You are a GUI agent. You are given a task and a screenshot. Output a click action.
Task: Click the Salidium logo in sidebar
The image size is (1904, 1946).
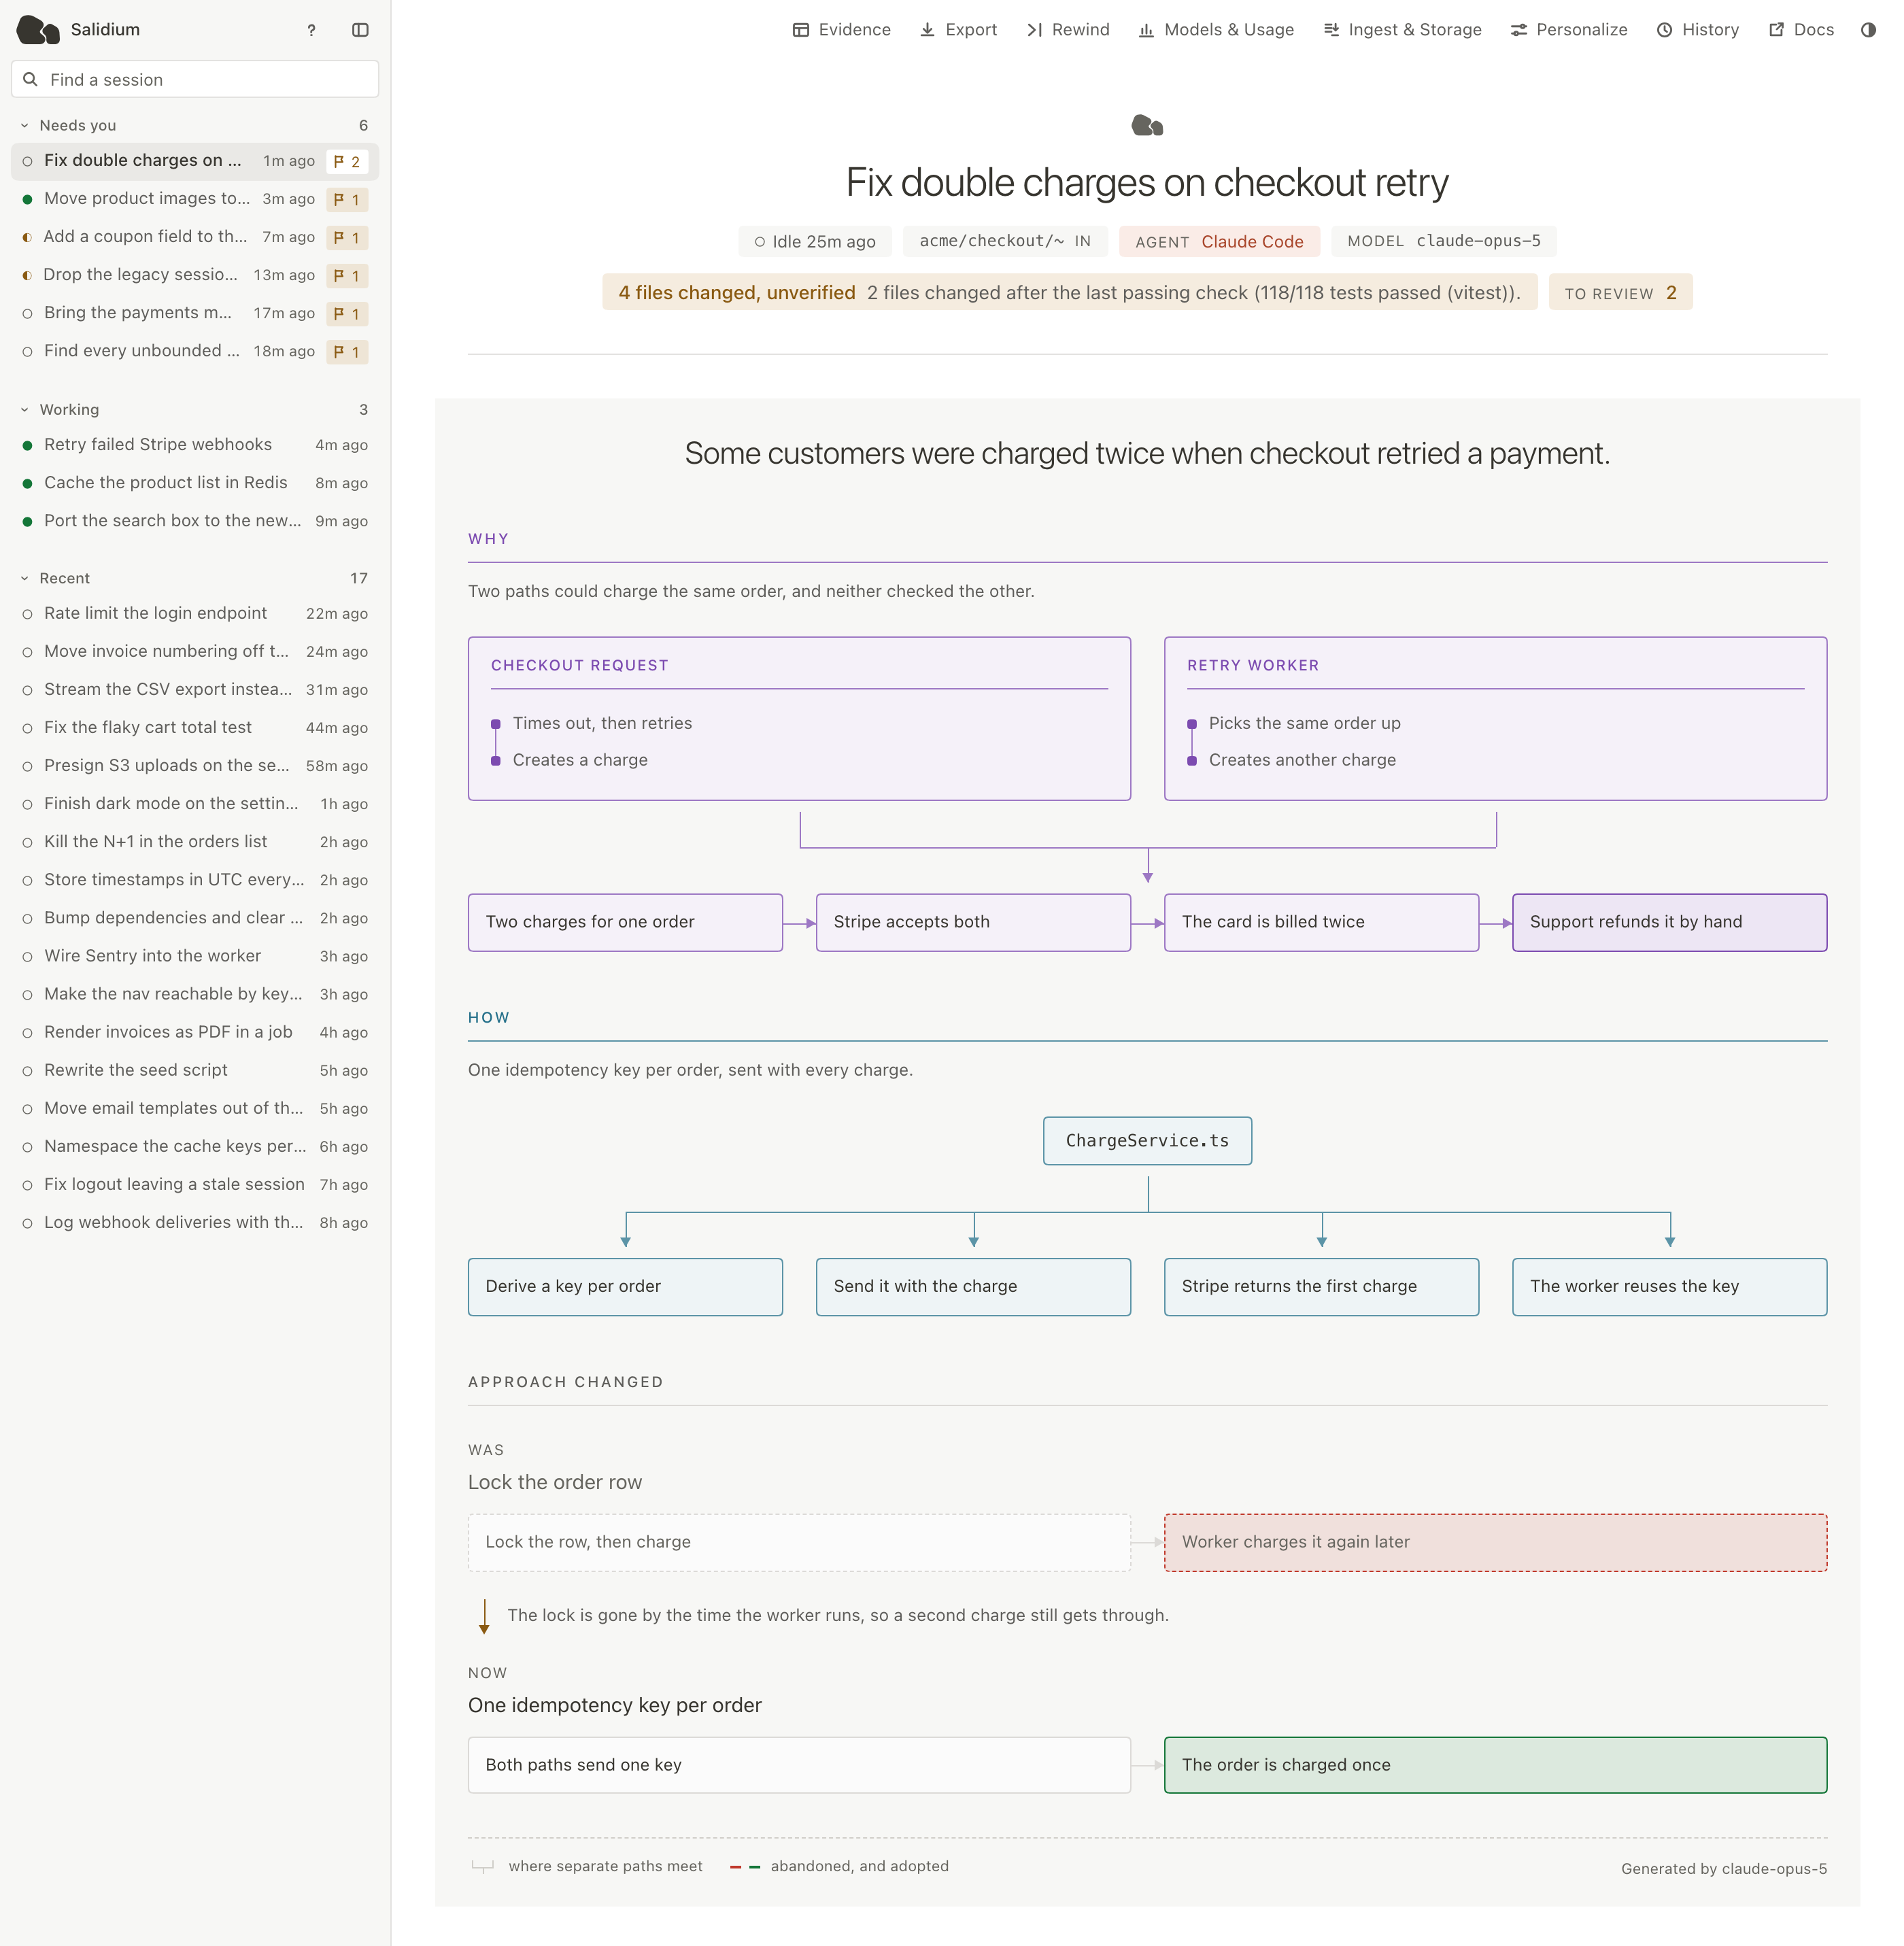38,30
